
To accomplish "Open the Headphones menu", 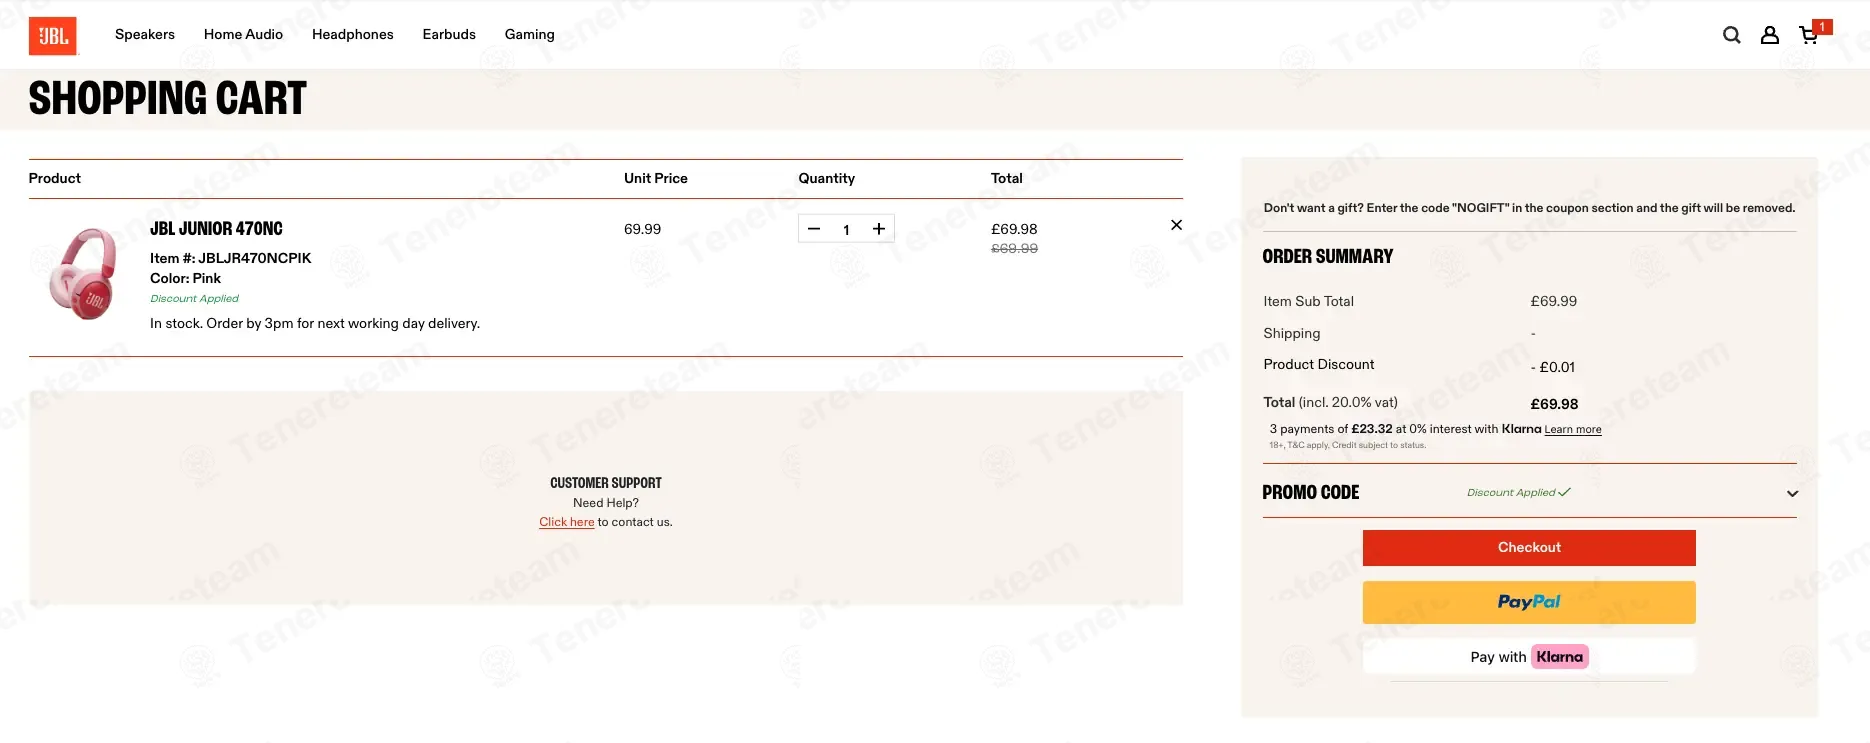I will tap(353, 34).
